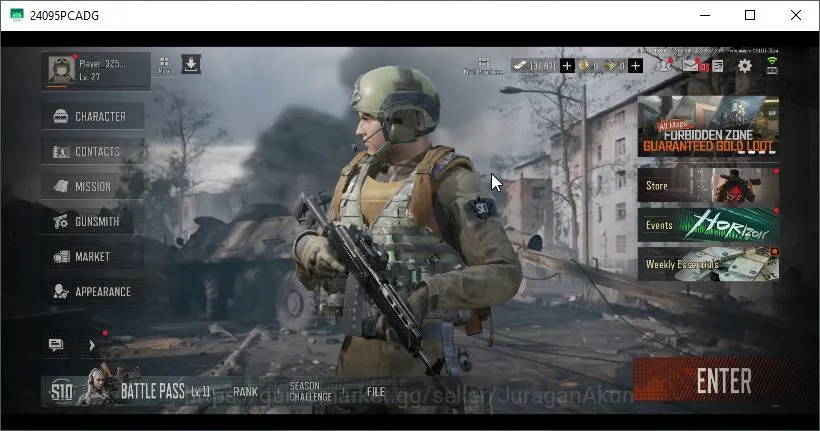Add gold bars with the second plus button
Image resolution: width=820 pixels, height=431 pixels.
[x=635, y=66]
